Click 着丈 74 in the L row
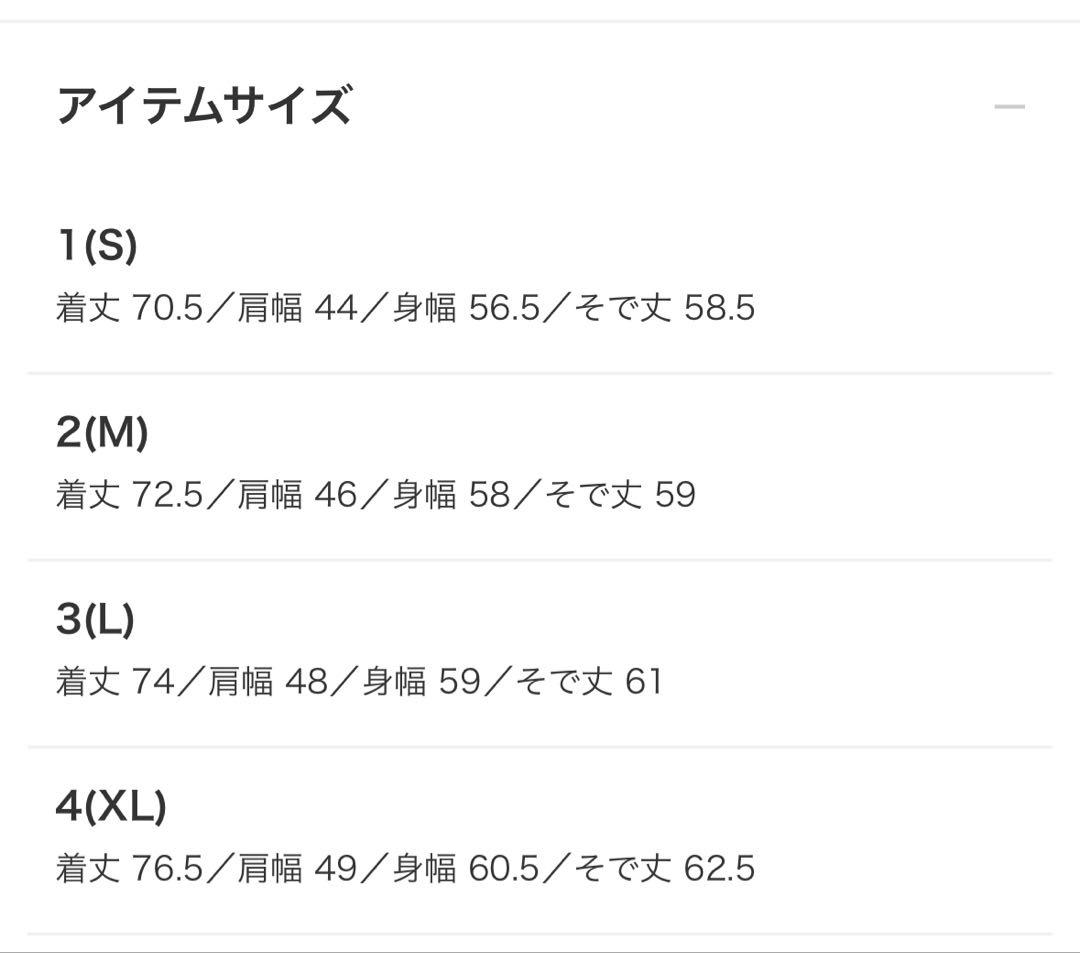This screenshot has height=953, width=1080. [115, 682]
